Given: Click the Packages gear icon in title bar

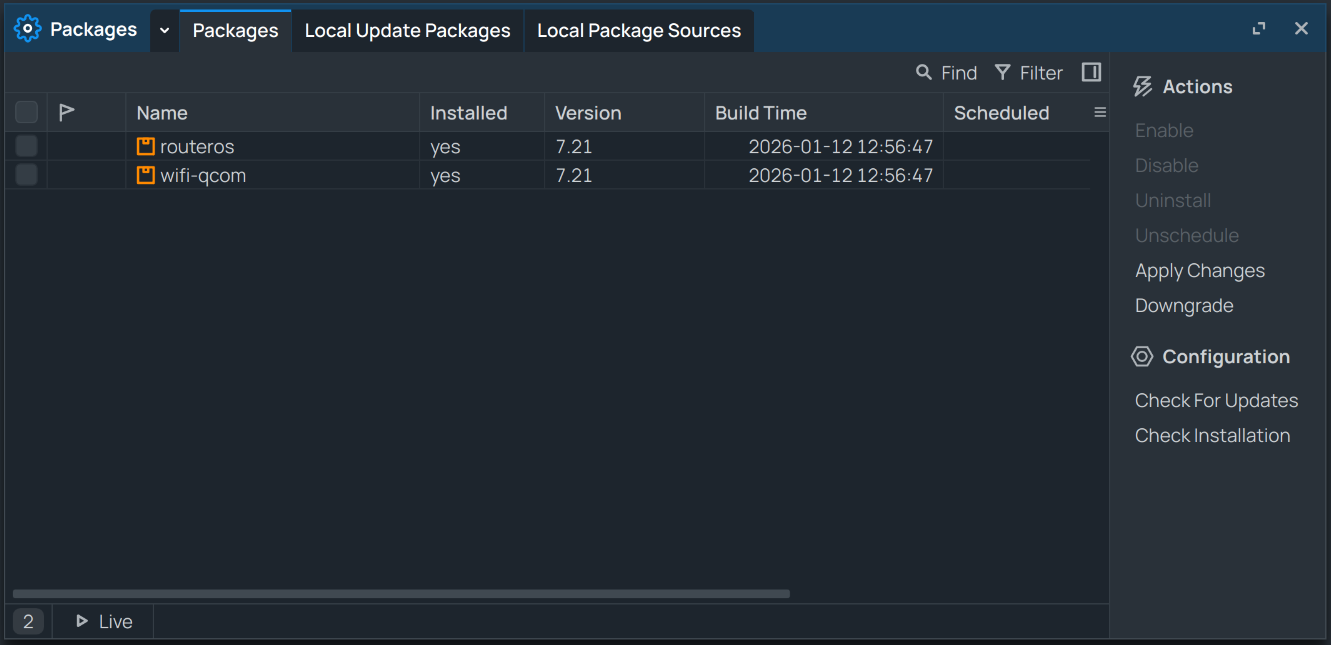Looking at the screenshot, I should pyautogui.click(x=27, y=29).
